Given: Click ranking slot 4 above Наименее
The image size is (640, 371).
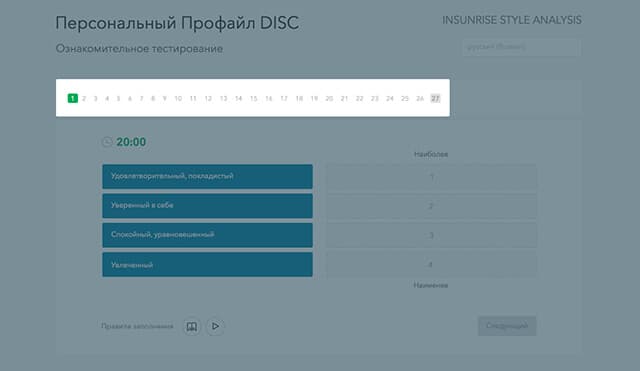Looking at the screenshot, I should point(431,265).
